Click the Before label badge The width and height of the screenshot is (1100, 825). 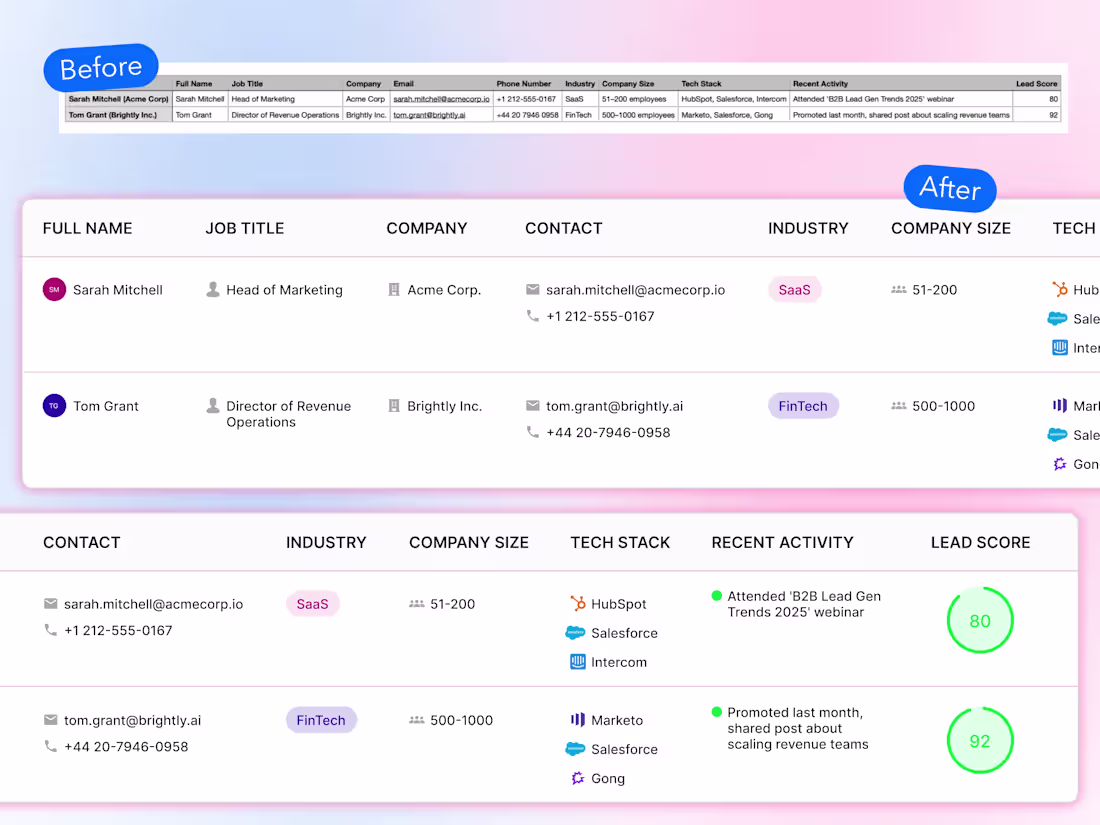(100, 68)
